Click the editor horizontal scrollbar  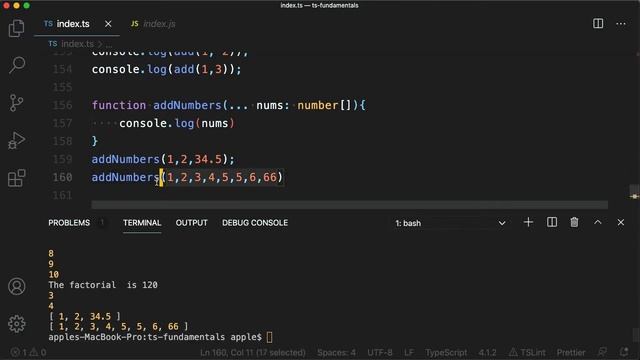pos(349,204)
